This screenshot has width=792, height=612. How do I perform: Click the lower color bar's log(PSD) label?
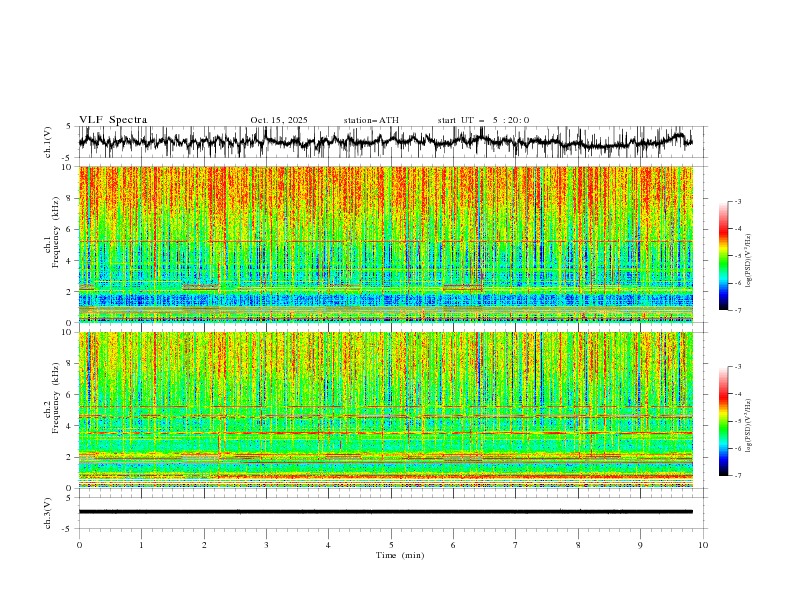click(x=749, y=425)
